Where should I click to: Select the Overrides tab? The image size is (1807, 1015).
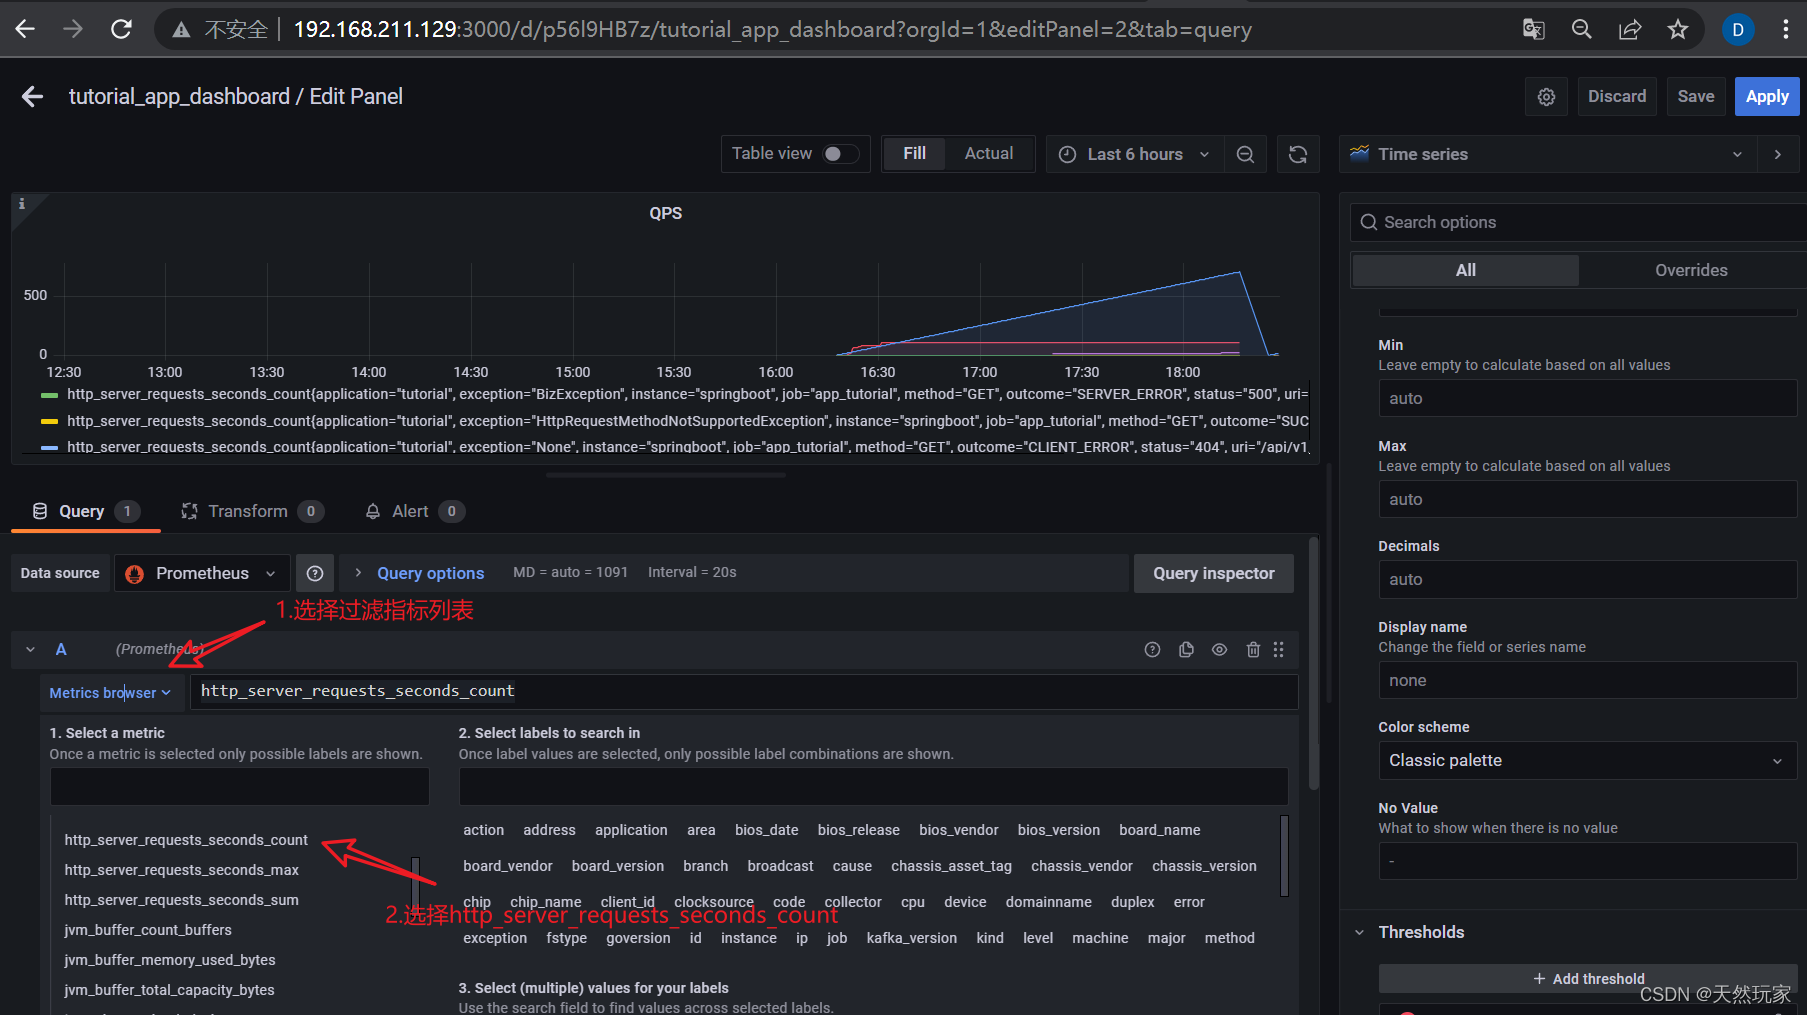click(1691, 270)
